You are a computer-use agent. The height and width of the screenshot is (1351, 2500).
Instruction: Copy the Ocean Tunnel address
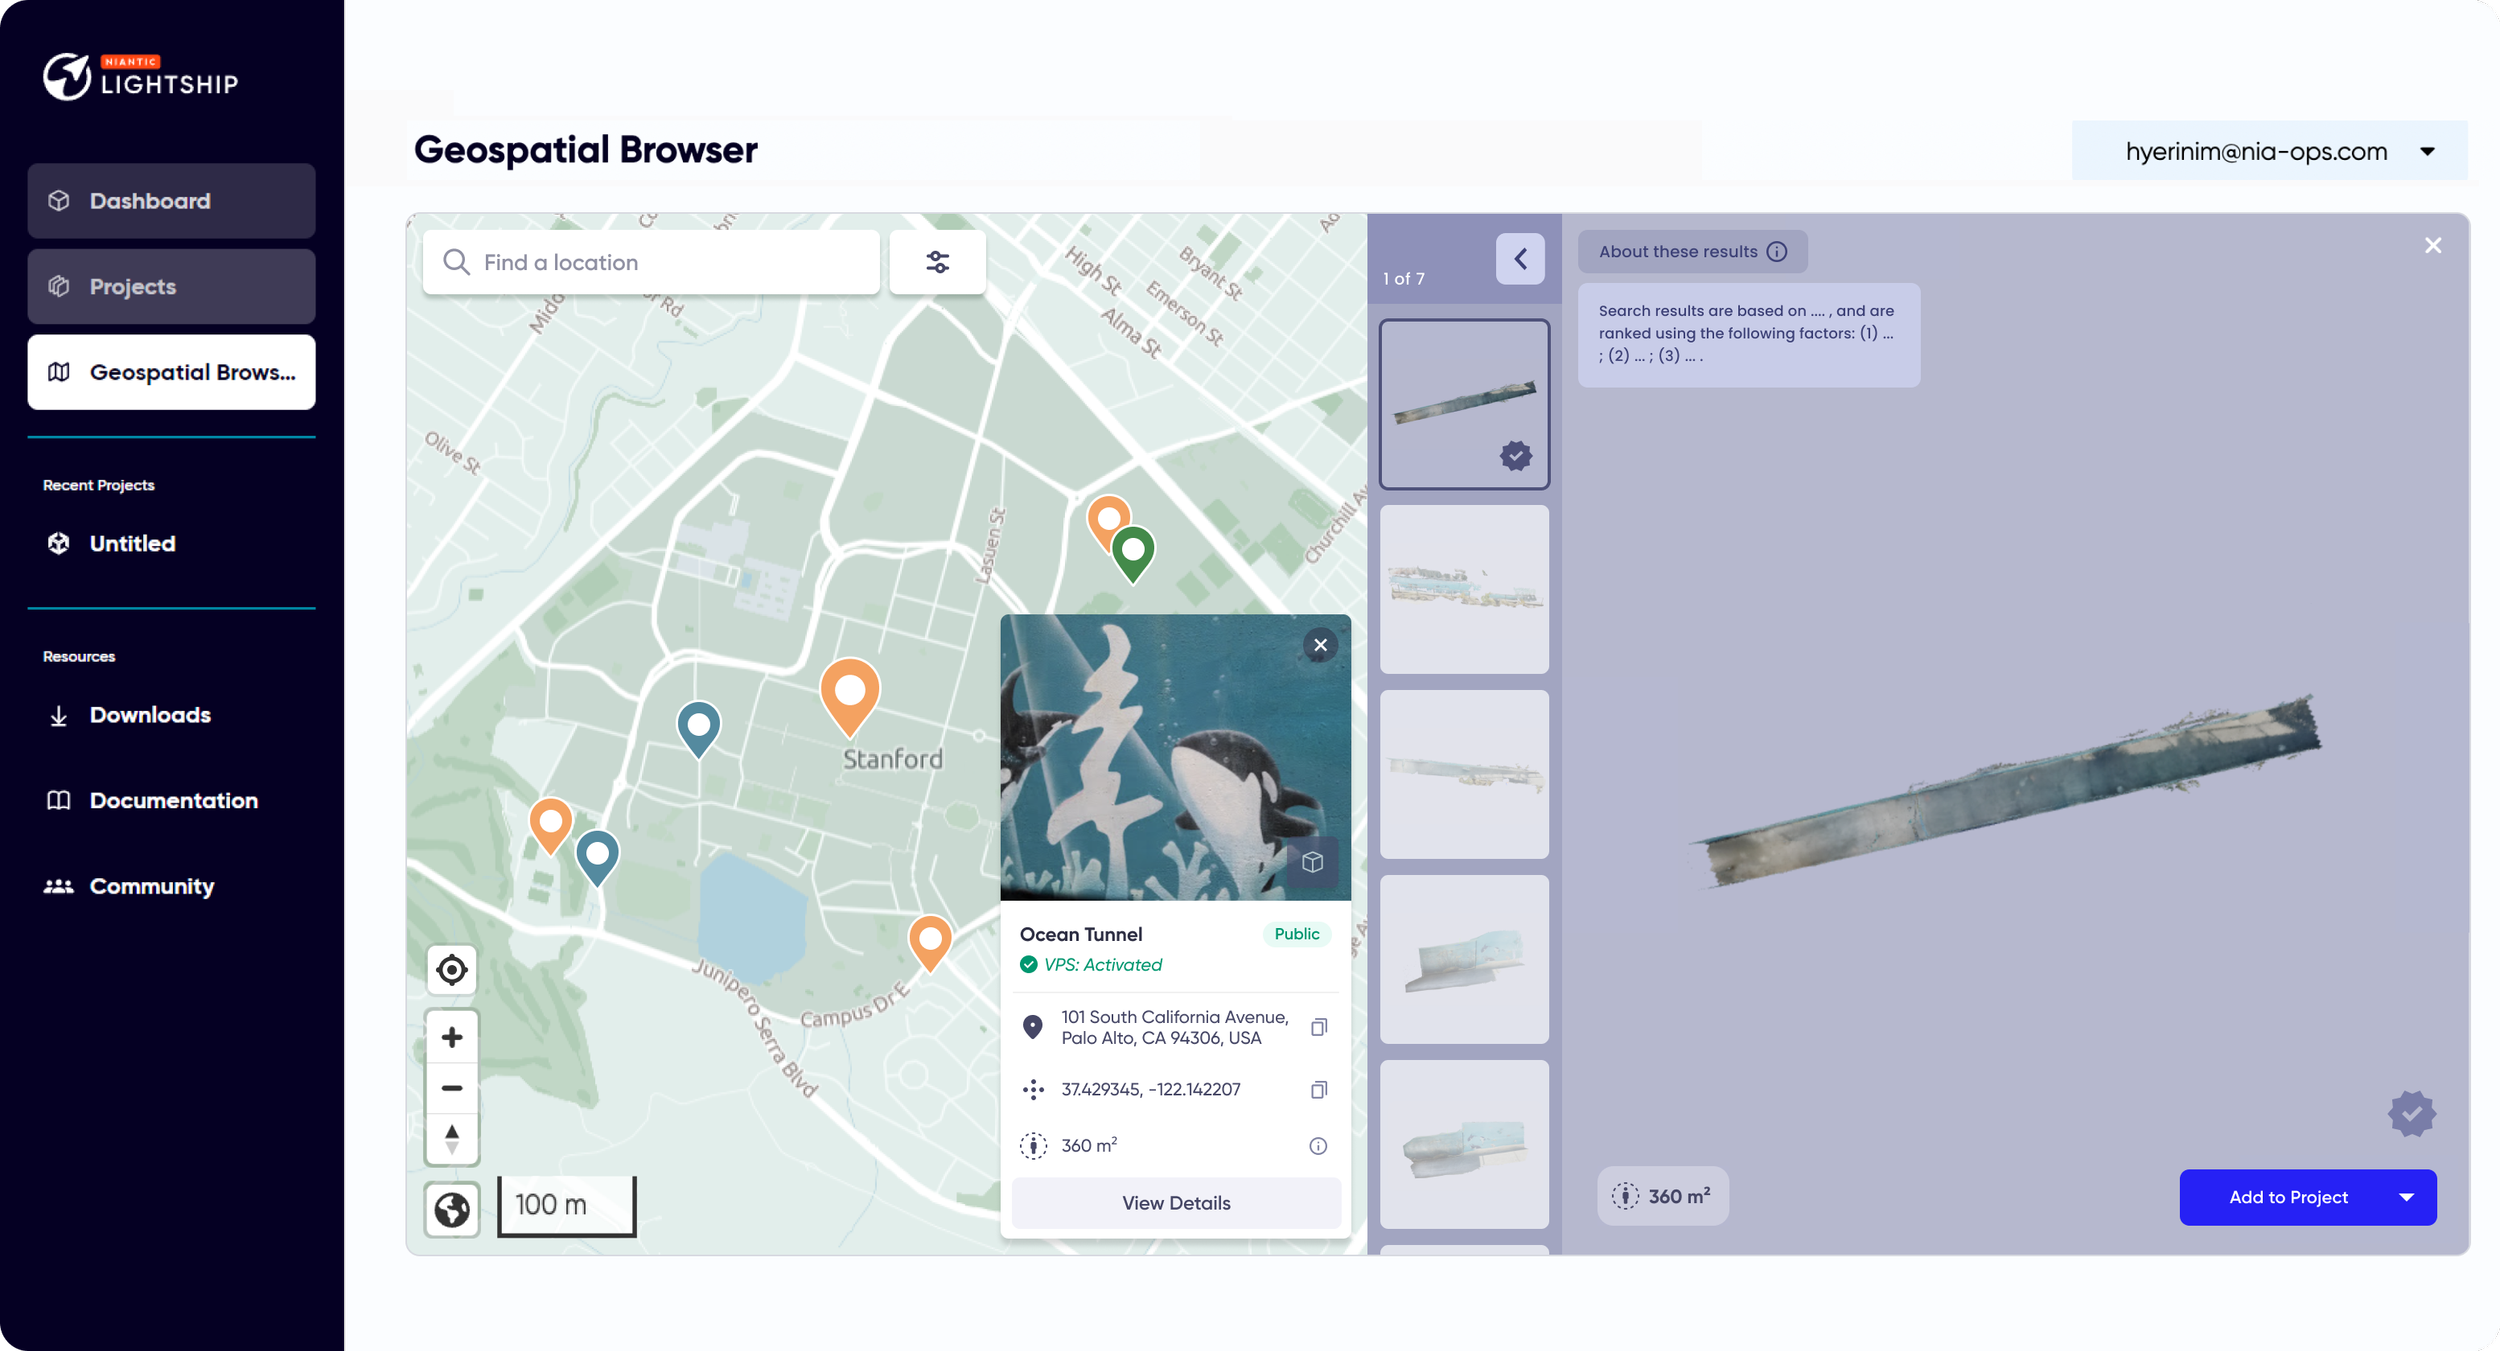(1318, 1027)
